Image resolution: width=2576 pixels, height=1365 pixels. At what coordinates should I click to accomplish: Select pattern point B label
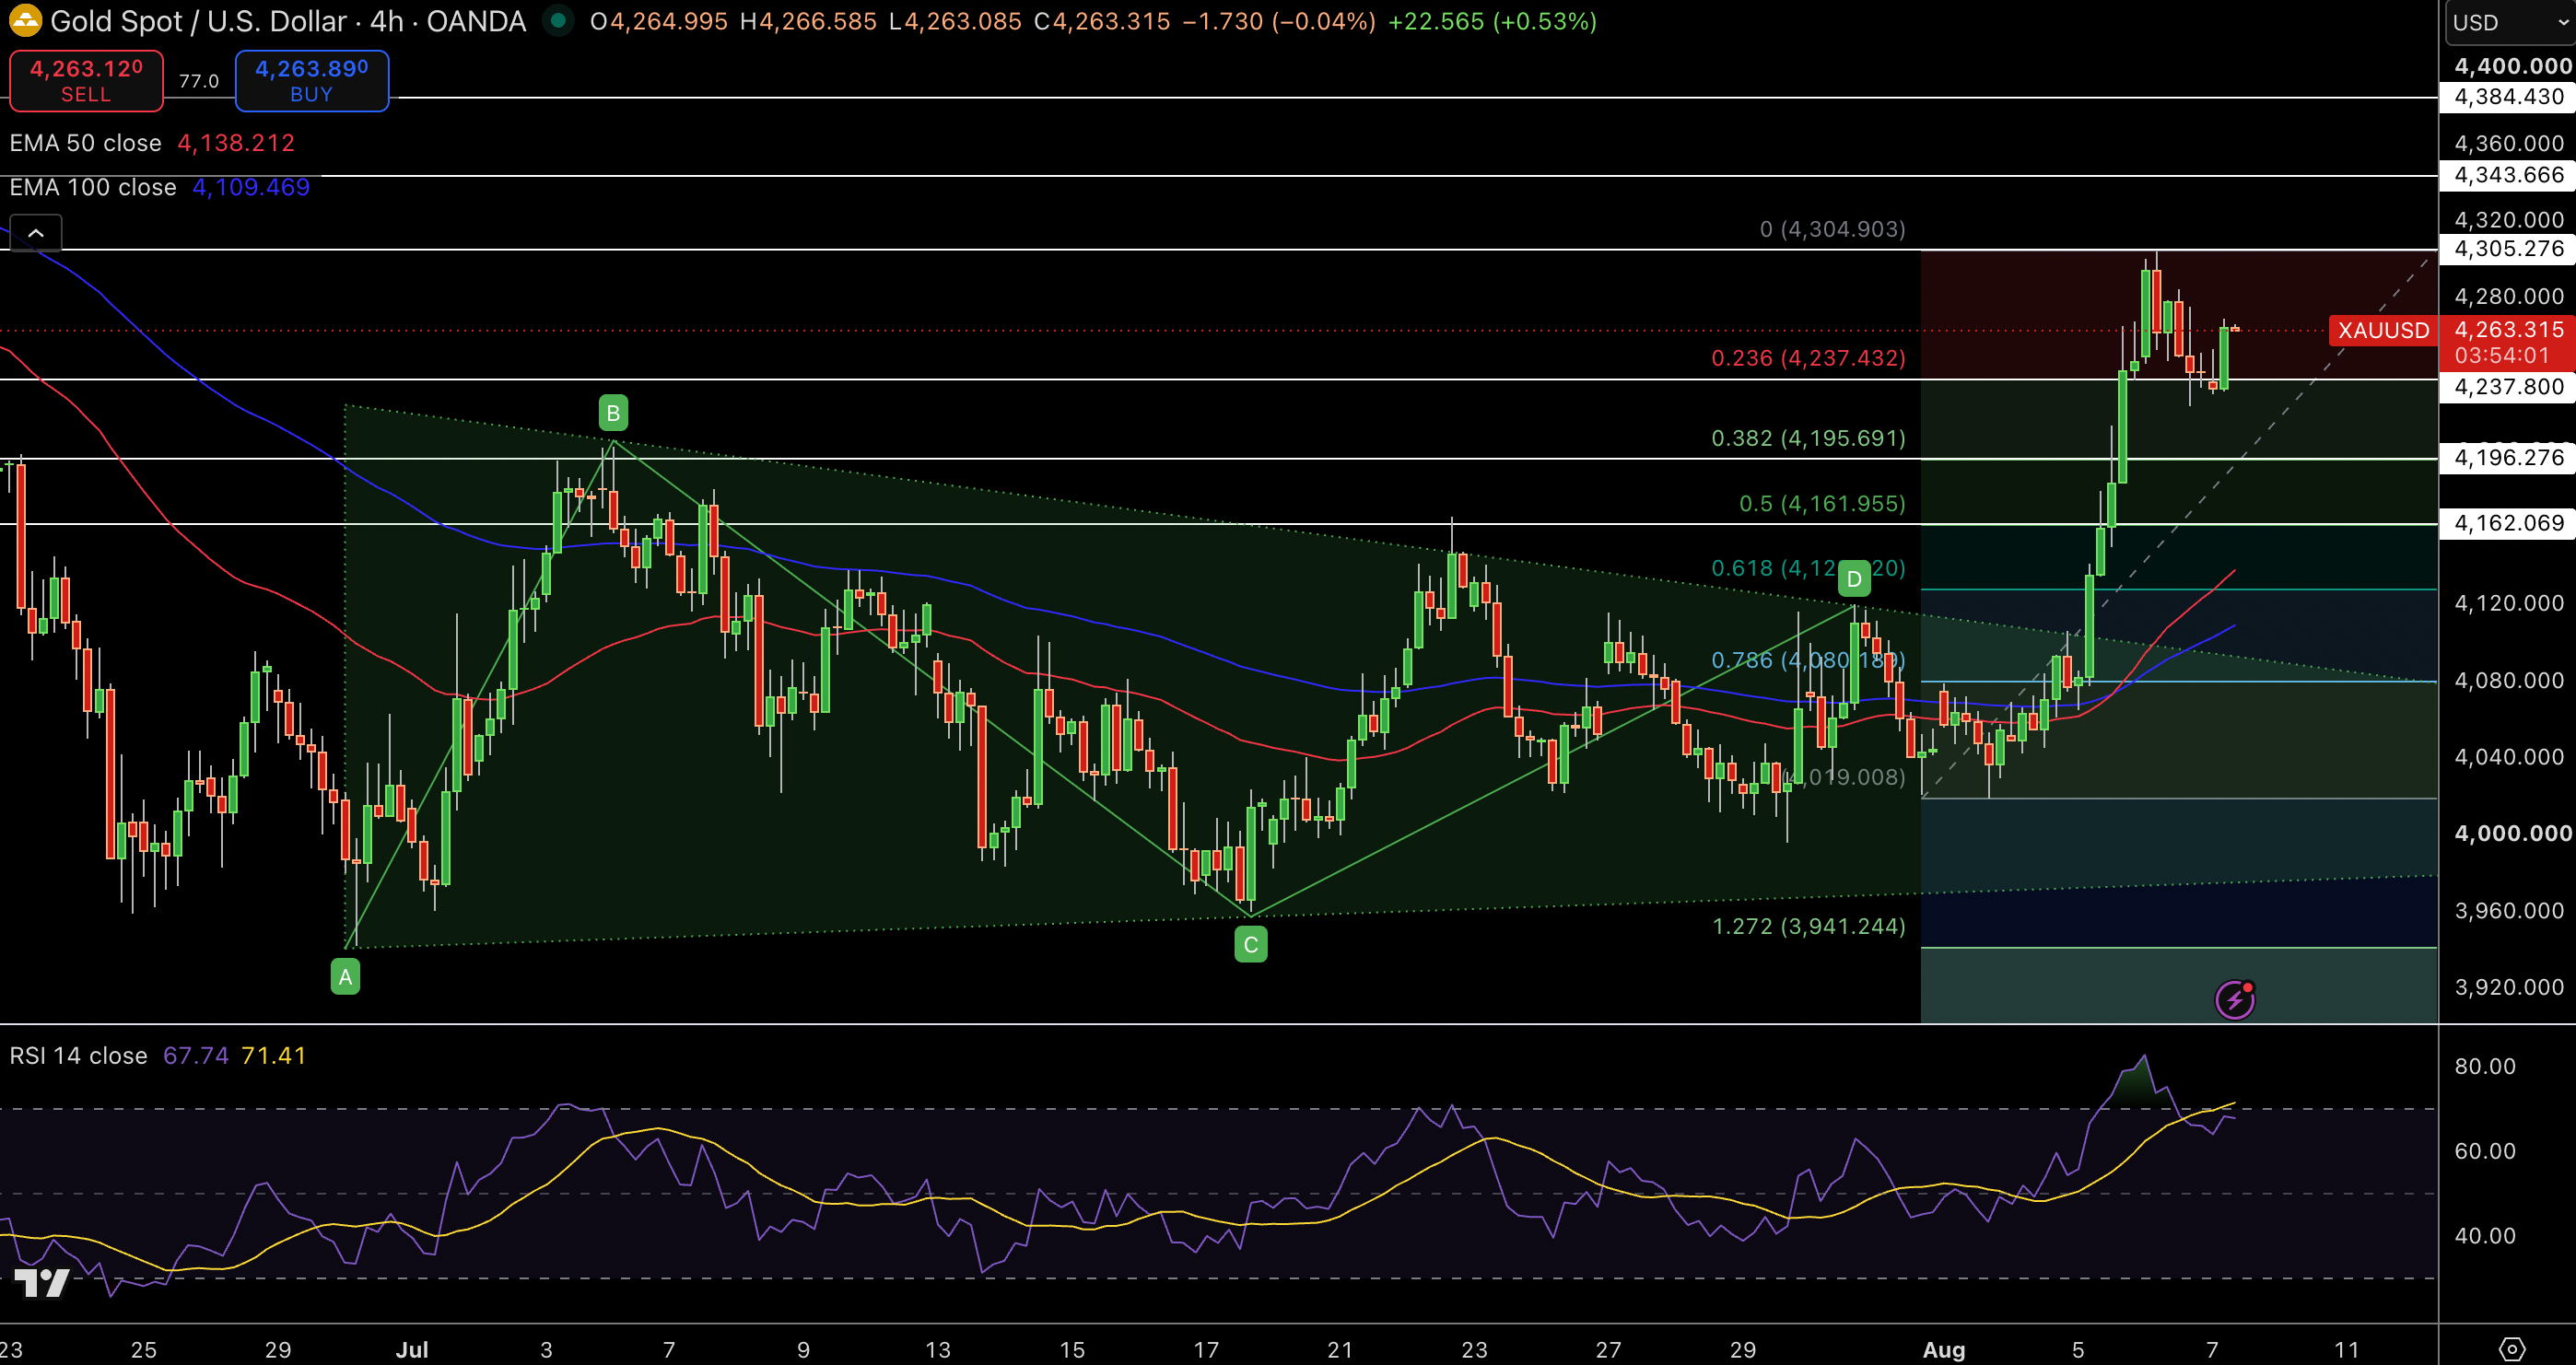613,412
